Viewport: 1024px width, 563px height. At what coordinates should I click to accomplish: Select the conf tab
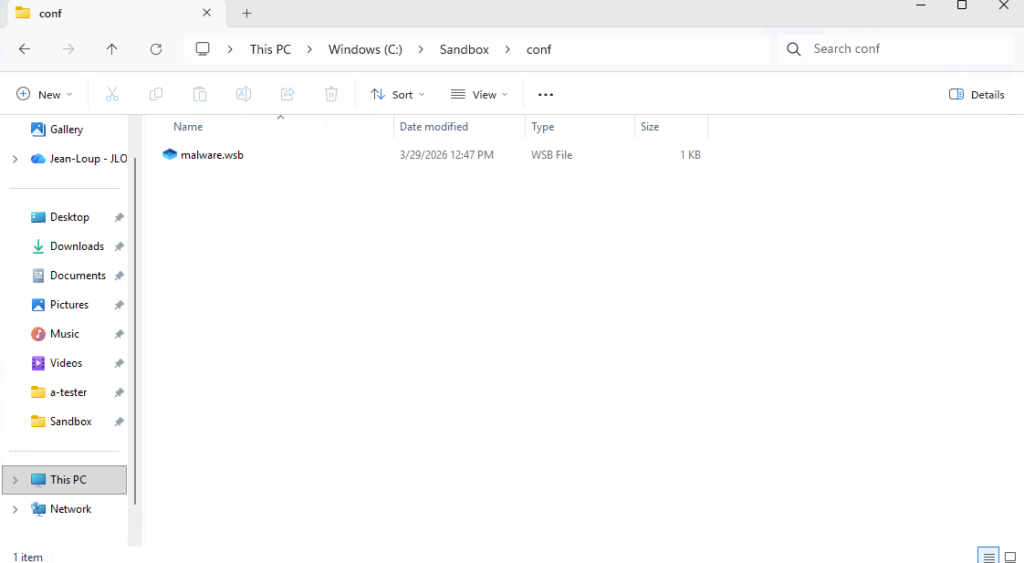pos(116,13)
